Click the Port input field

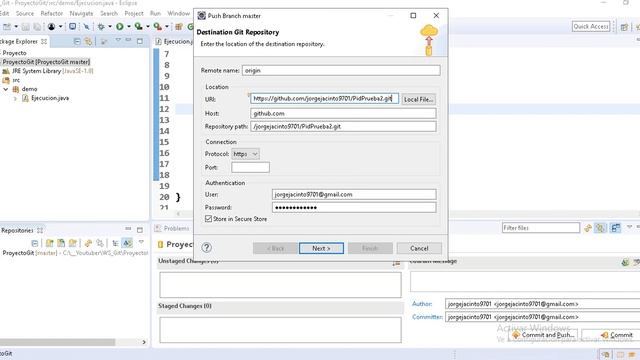[x=250, y=167]
